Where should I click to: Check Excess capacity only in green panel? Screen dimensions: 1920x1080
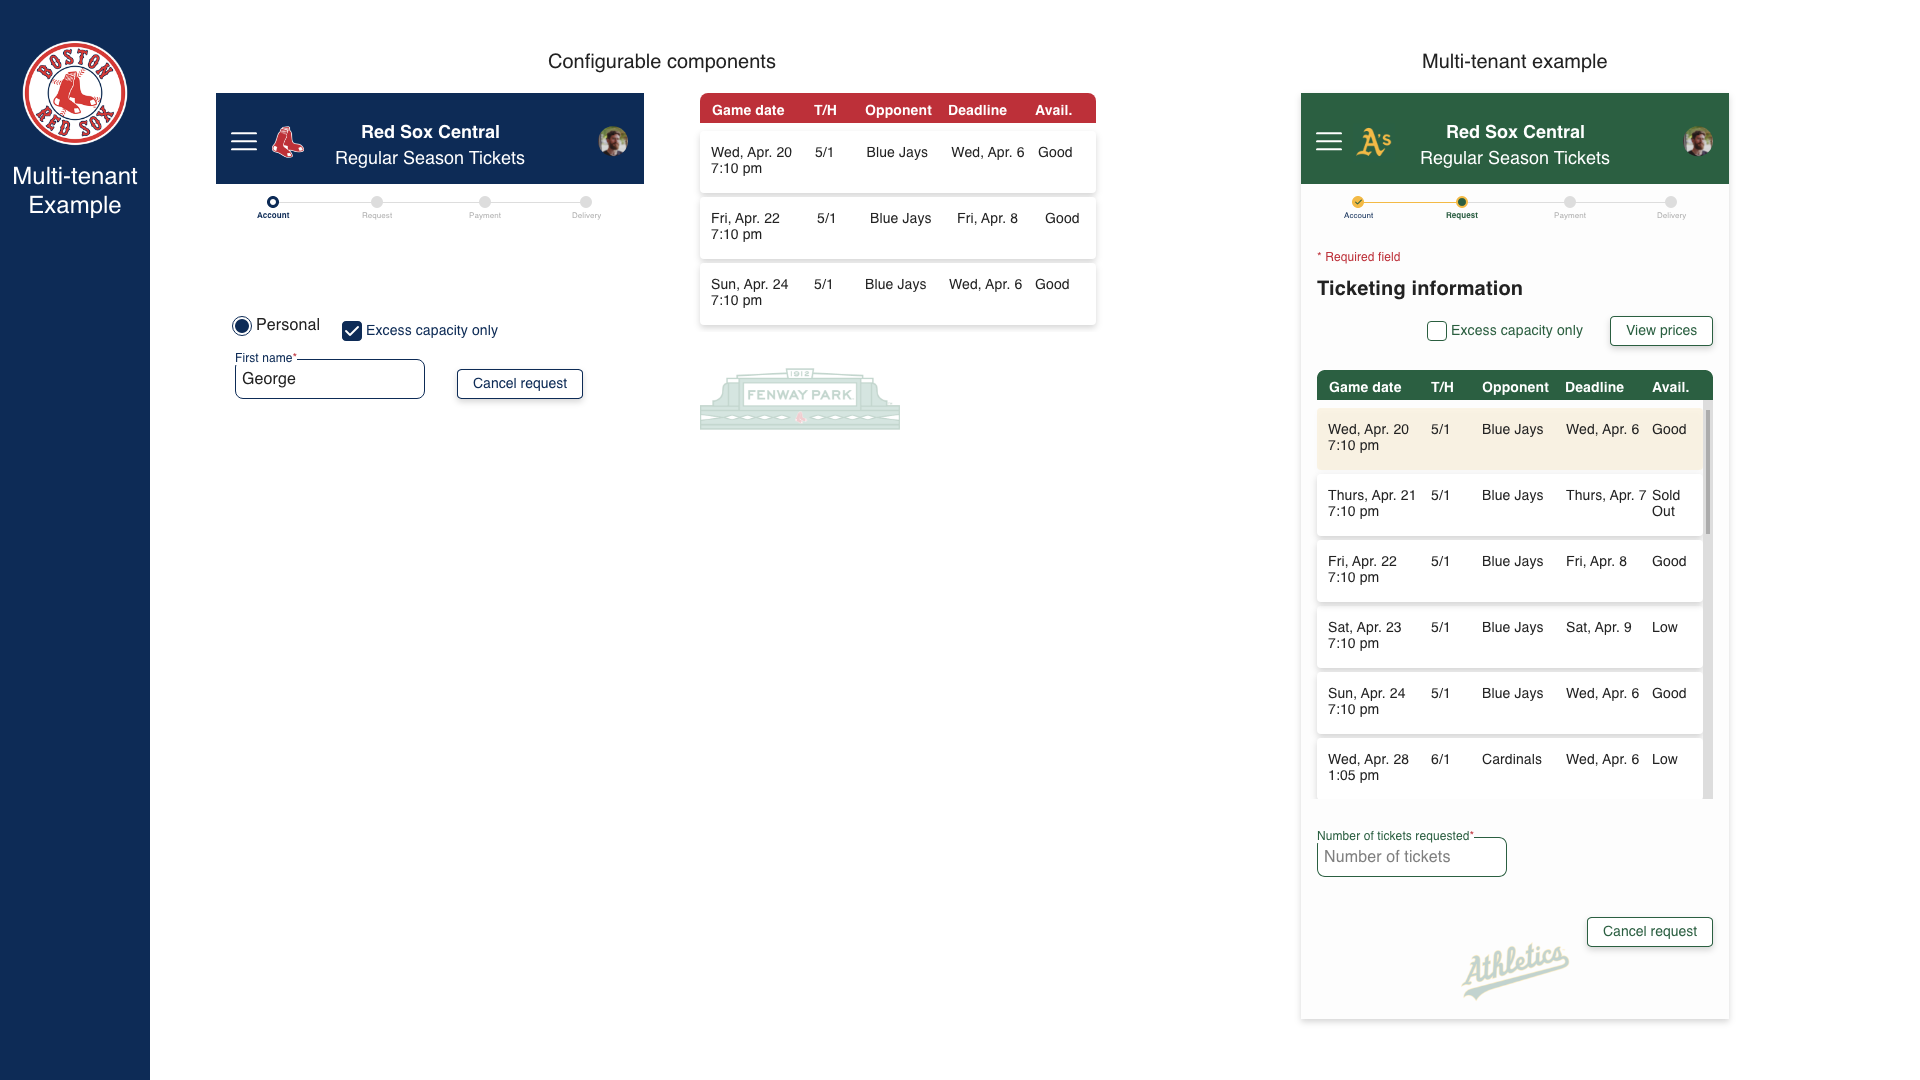pos(1437,331)
